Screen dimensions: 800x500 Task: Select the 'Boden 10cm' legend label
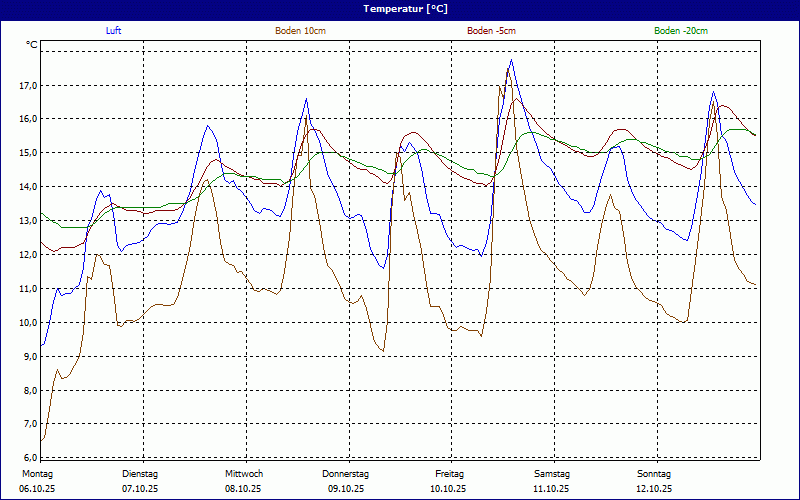(x=300, y=31)
